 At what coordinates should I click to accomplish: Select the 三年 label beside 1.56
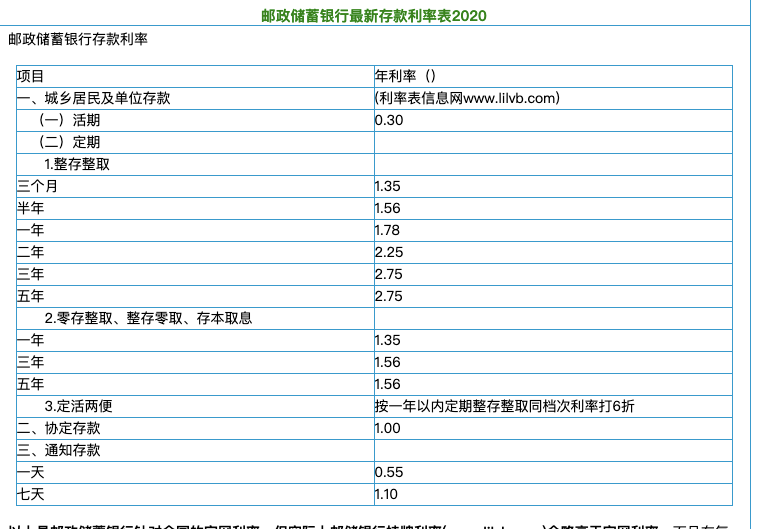click(30, 362)
